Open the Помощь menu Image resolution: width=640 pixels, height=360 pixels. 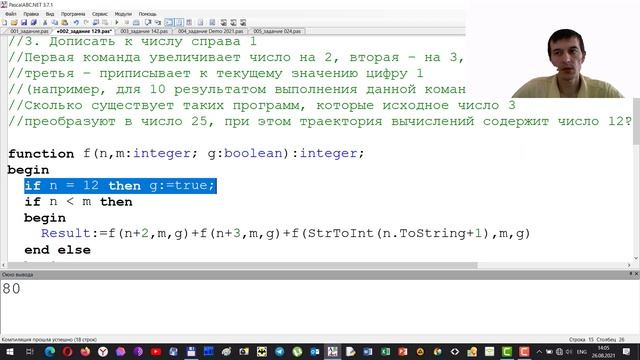pyautogui.click(x=147, y=14)
